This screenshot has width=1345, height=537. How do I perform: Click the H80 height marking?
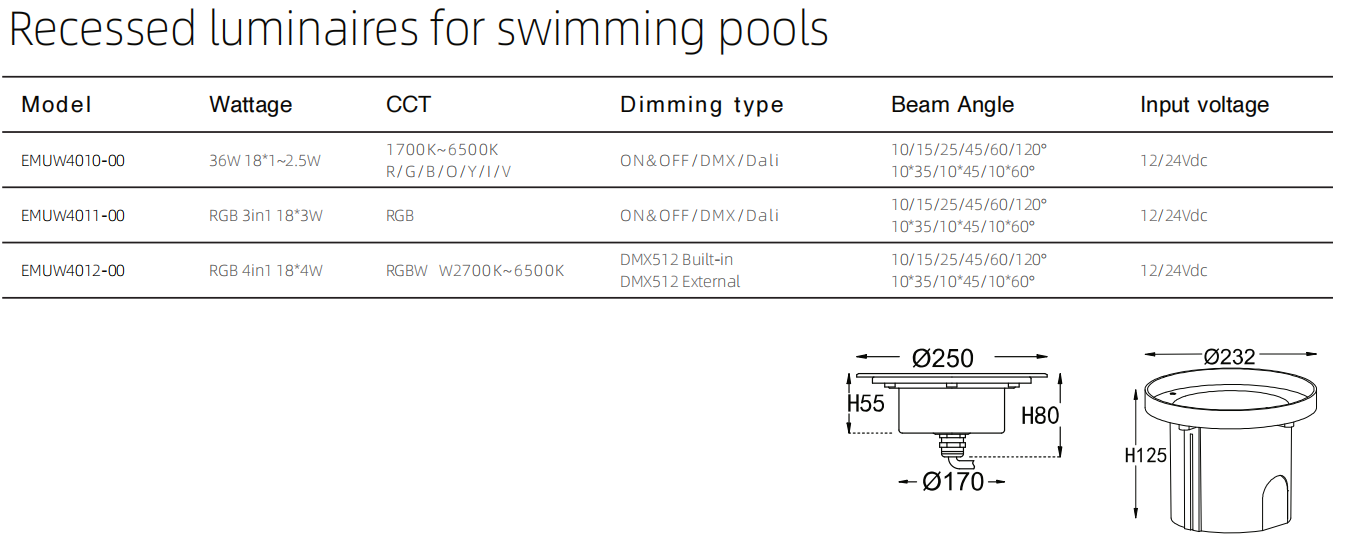tap(1040, 415)
